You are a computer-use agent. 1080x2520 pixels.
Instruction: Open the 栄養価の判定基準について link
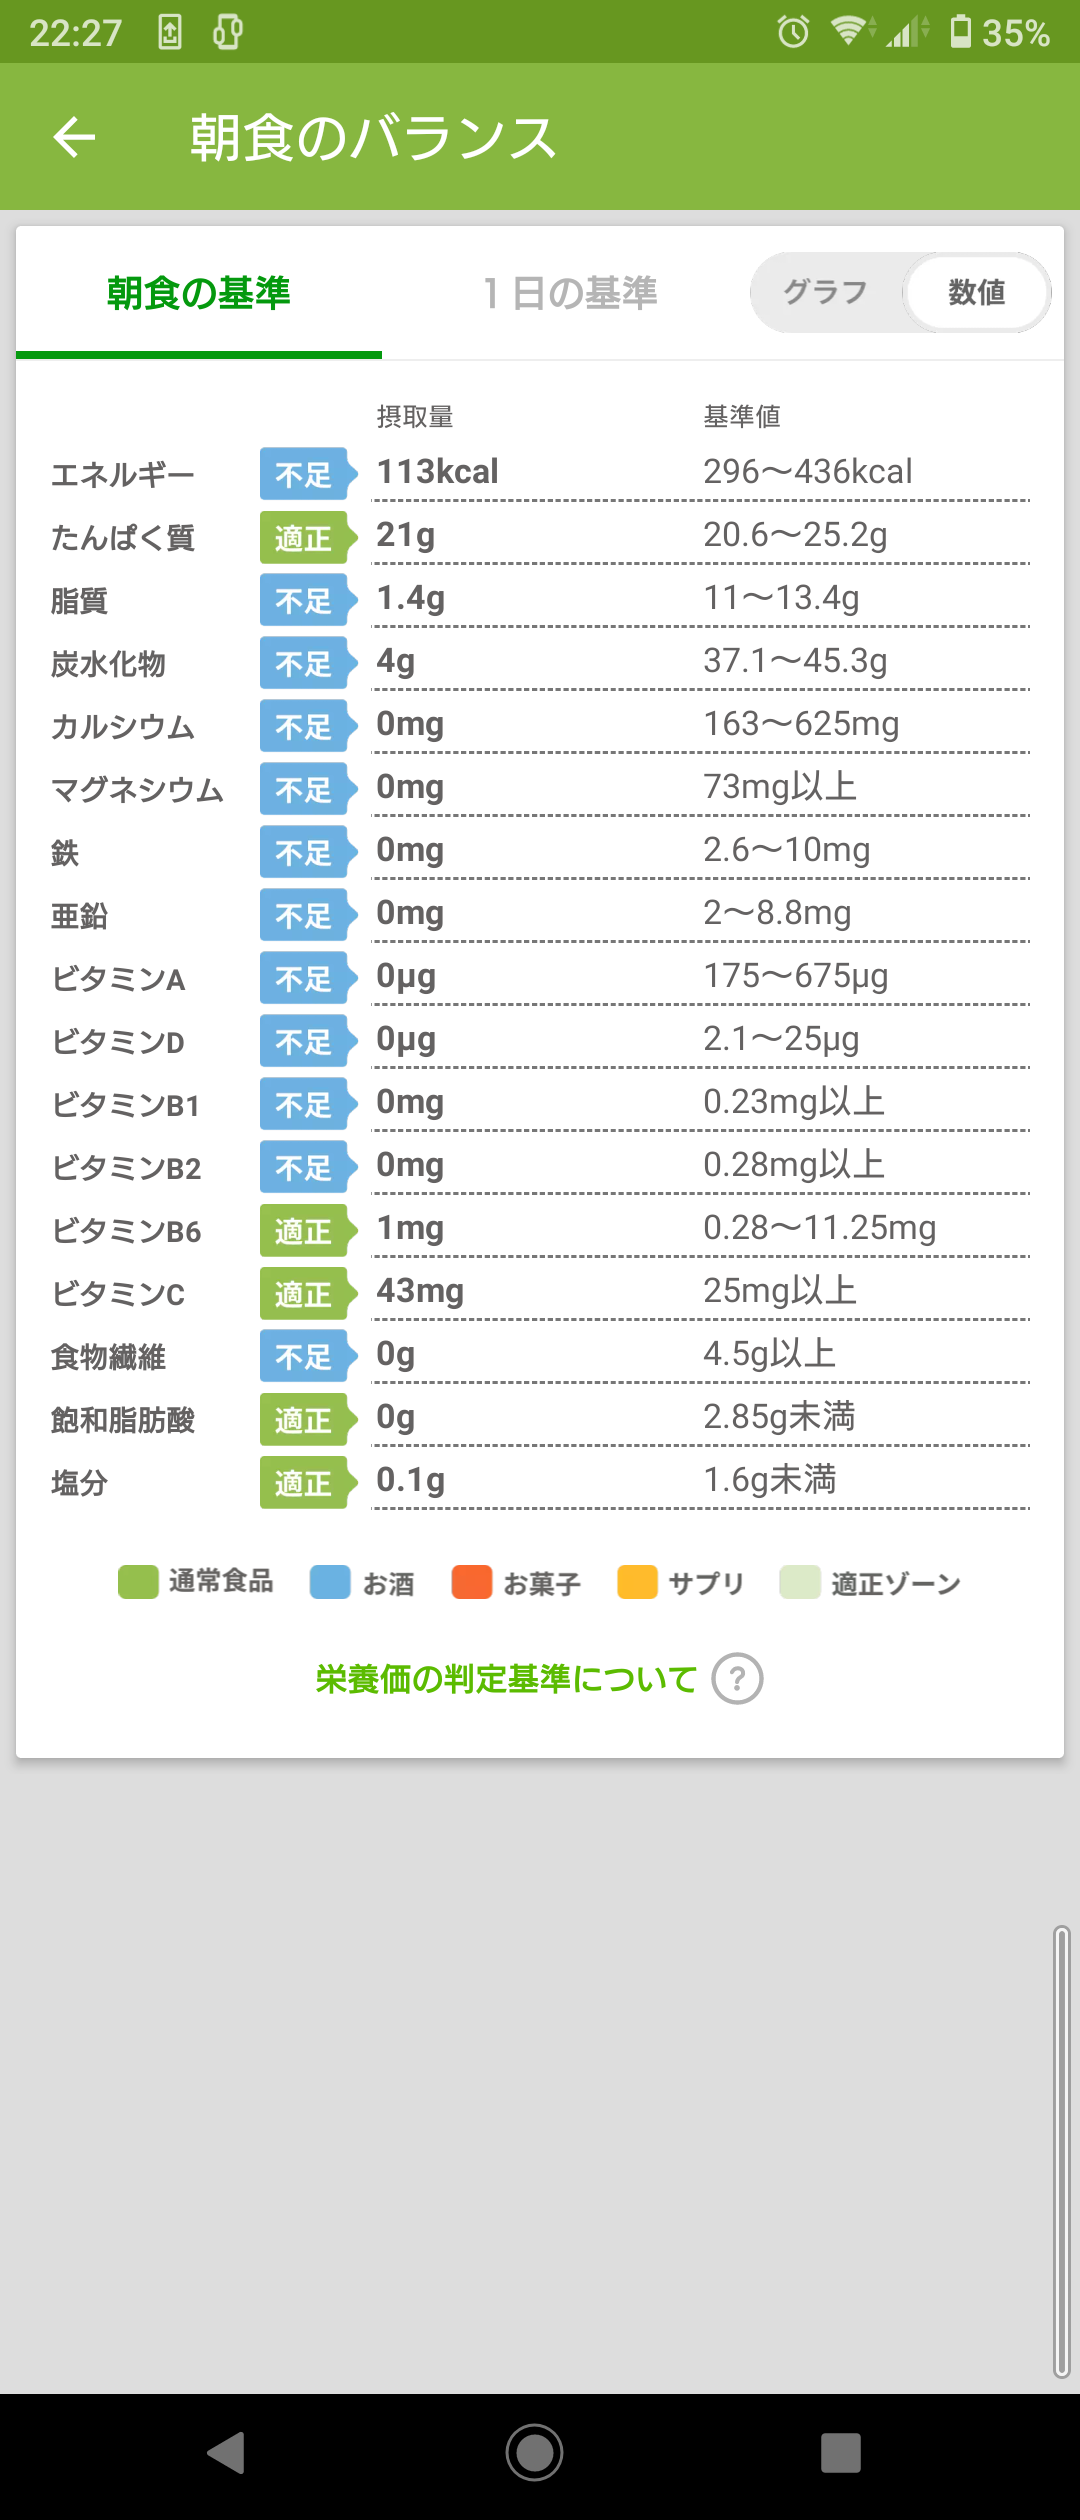(506, 1679)
